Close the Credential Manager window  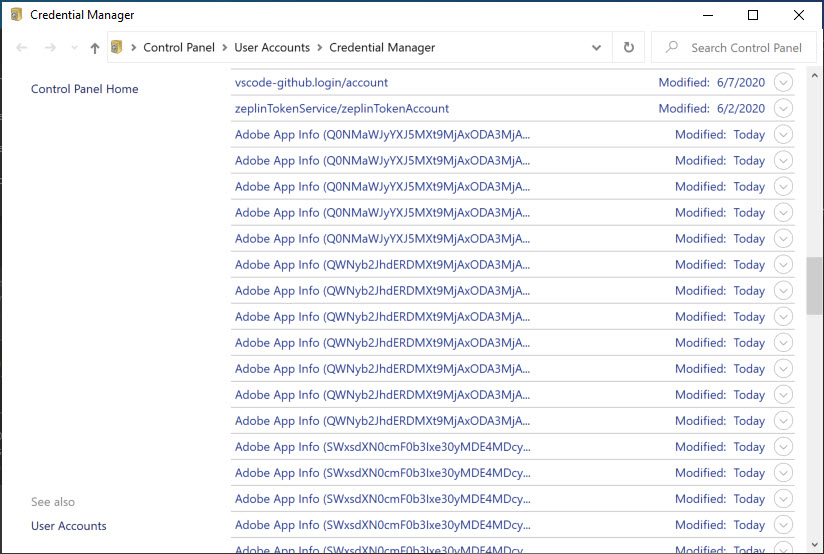[799, 15]
